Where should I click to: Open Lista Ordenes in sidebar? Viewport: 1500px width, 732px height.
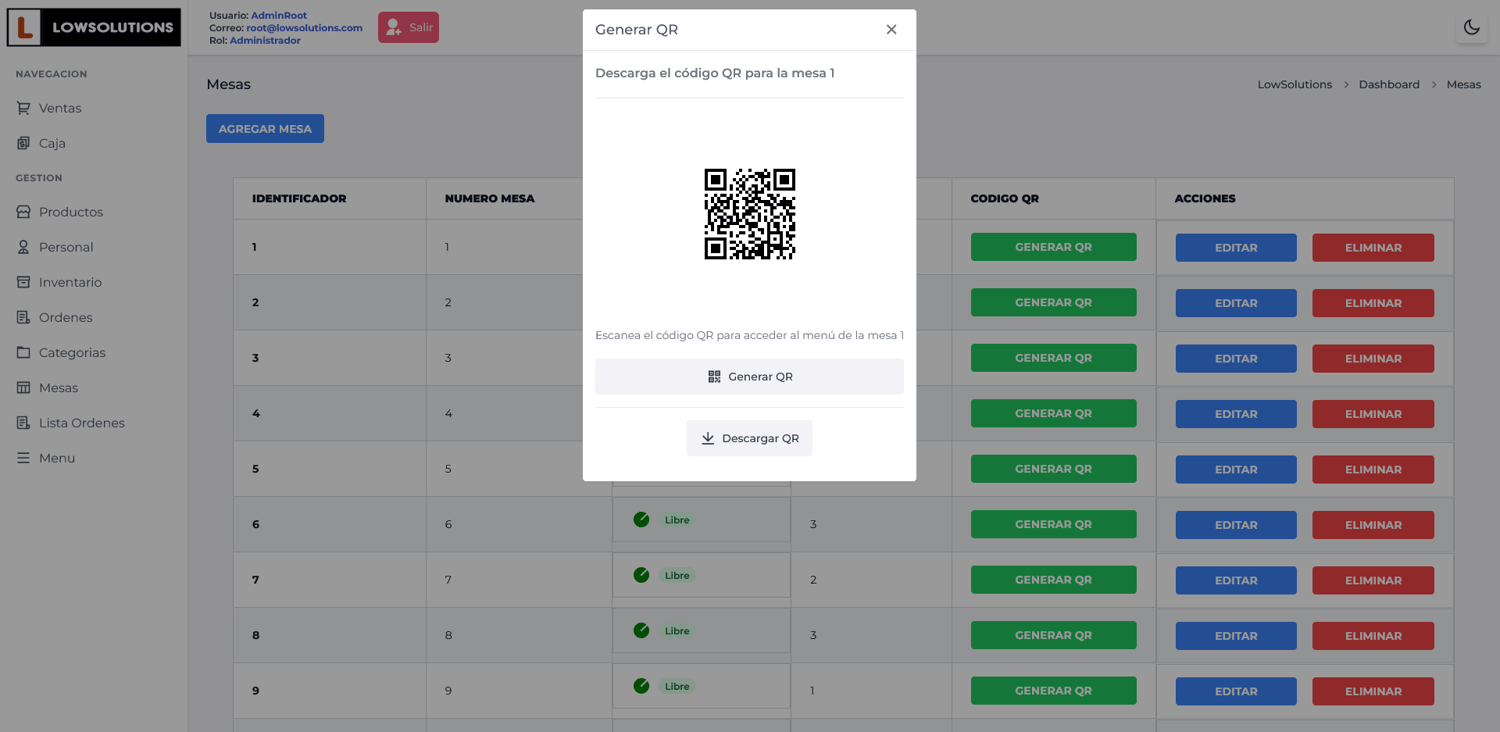point(81,423)
